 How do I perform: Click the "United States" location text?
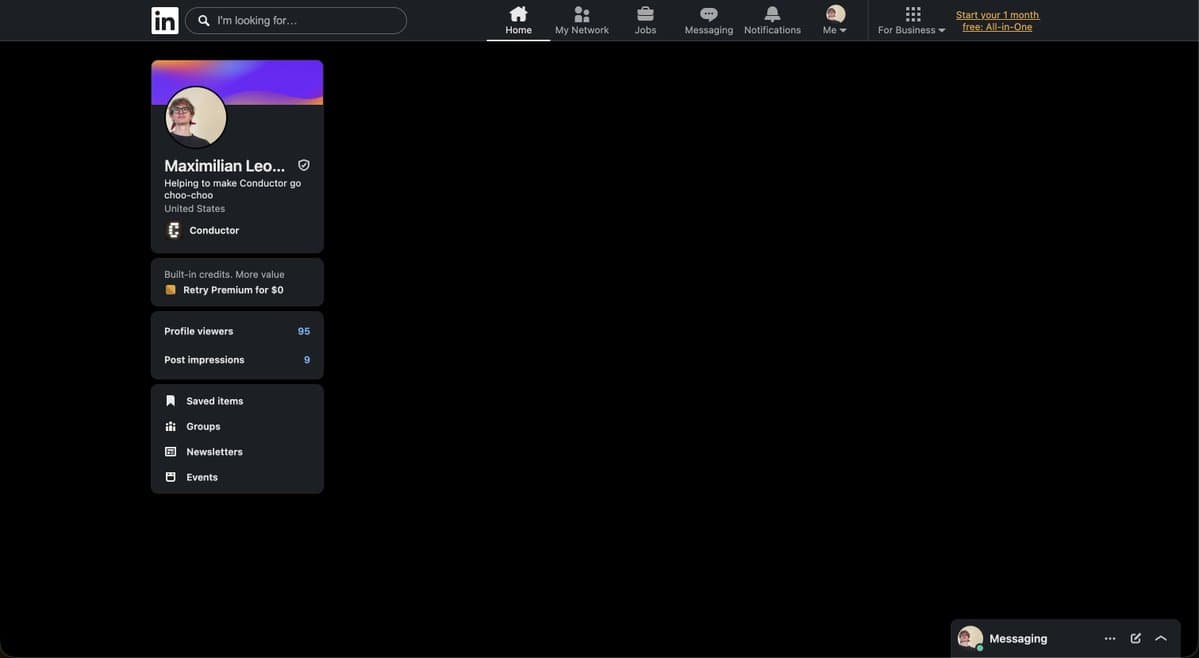click(x=195, y=209)
